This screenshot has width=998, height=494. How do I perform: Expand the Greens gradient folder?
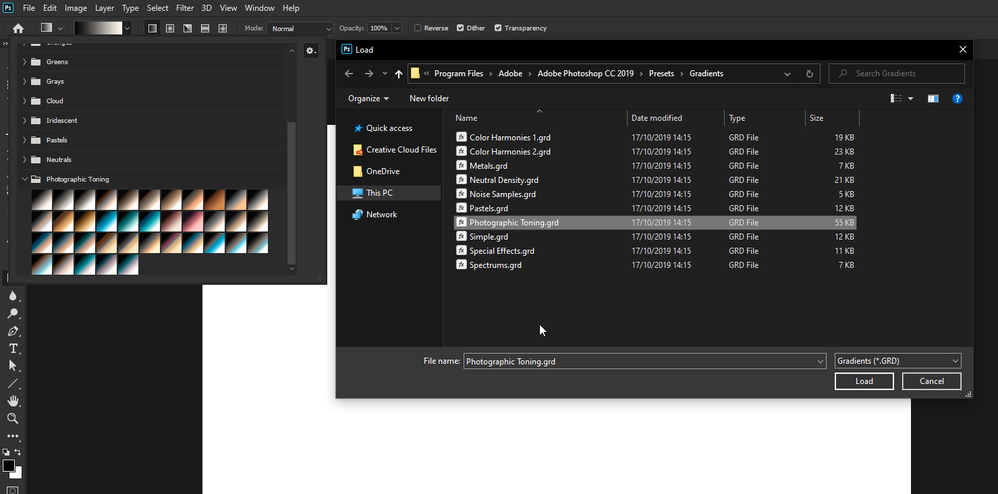25,62
